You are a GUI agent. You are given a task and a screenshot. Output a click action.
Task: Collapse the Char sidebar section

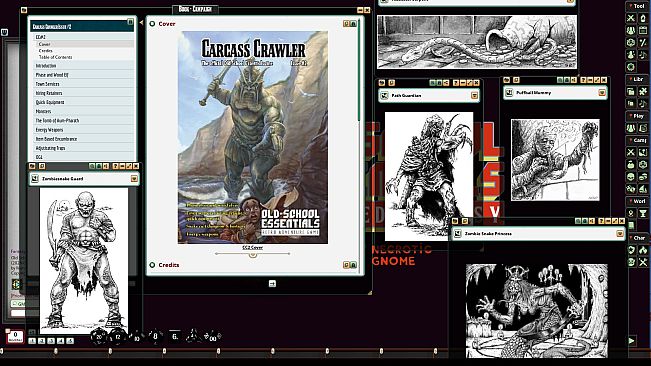coord(638,238)
